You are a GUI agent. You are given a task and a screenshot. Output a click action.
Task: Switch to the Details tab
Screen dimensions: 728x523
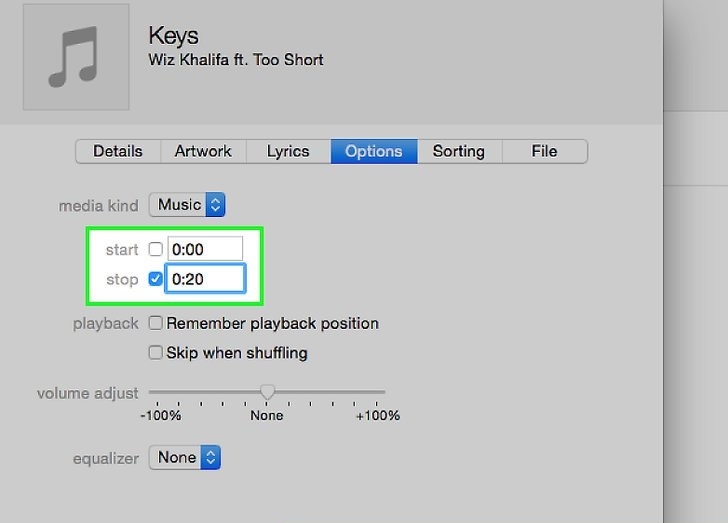(x=118, y=151)
